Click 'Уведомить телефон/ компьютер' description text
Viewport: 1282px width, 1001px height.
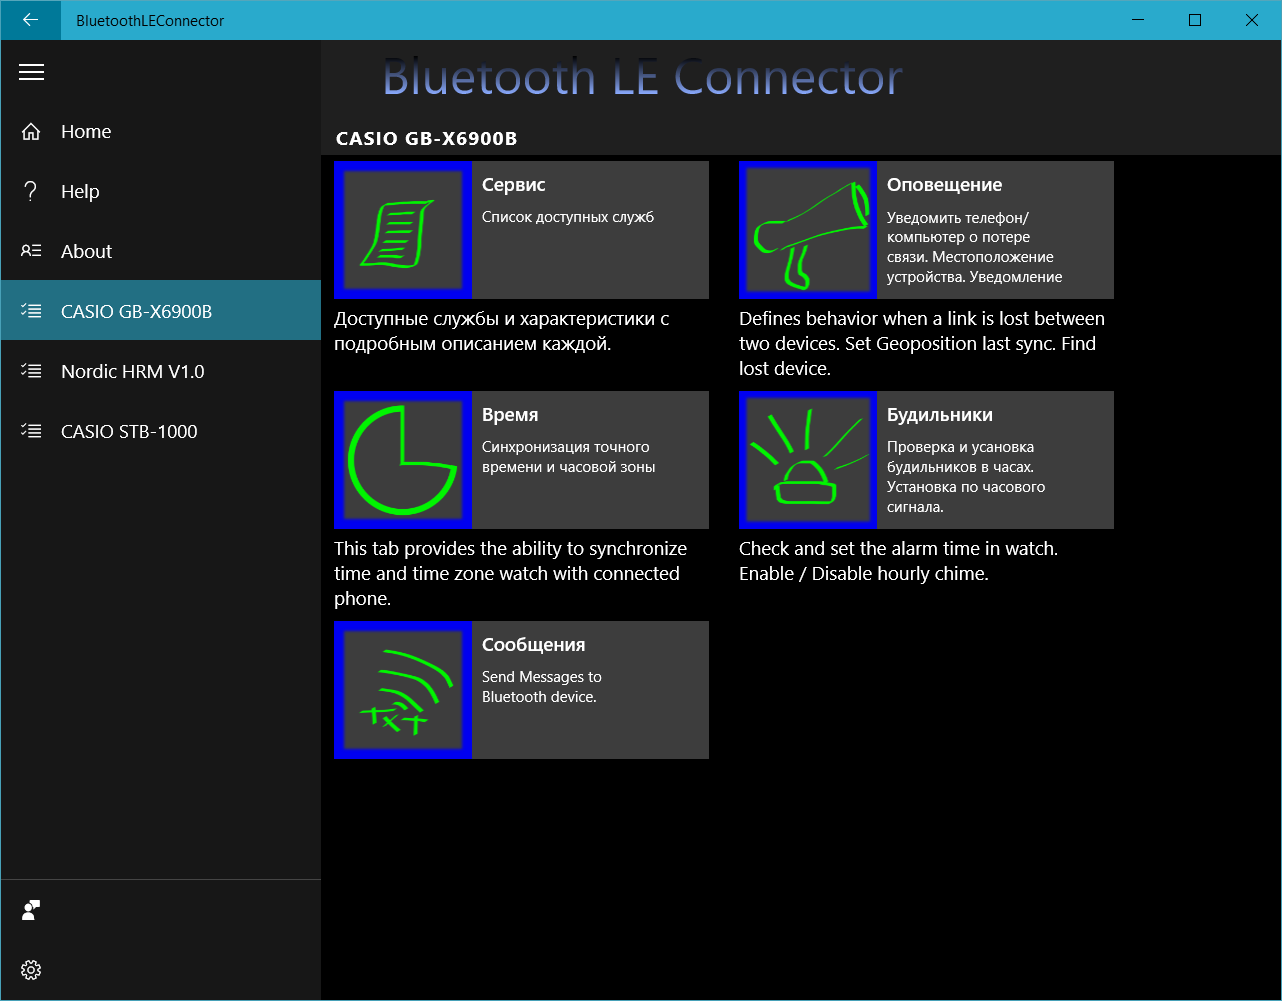pos(975,247)
